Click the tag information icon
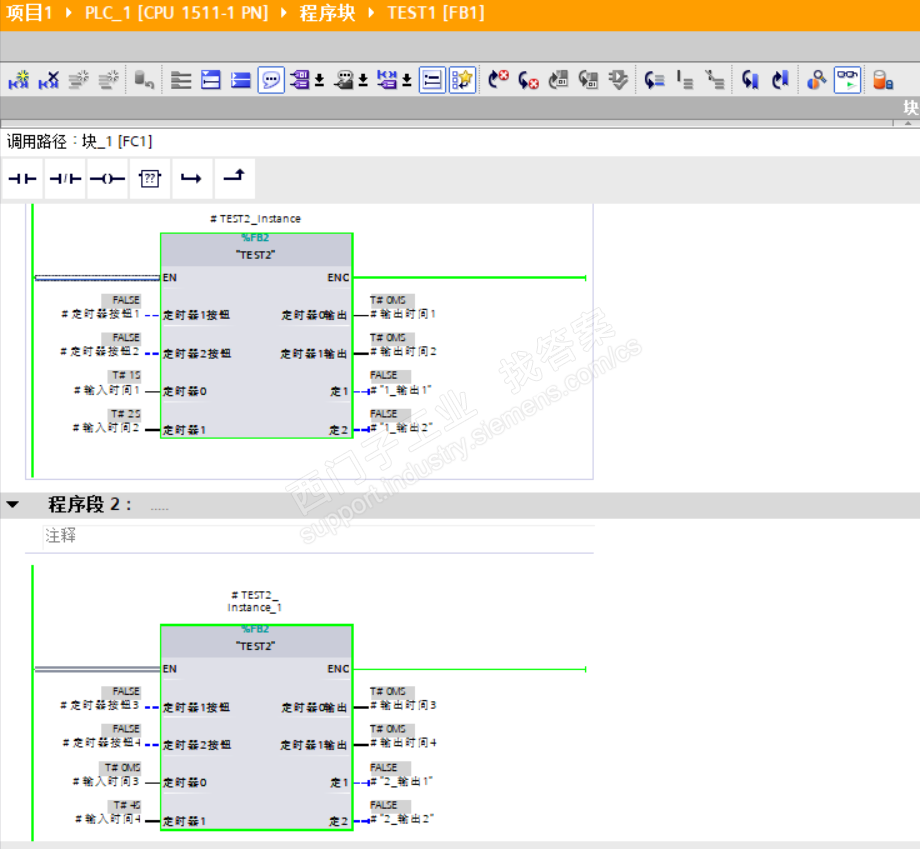Screen dimensions: 920x849 [x=344, y=80]
